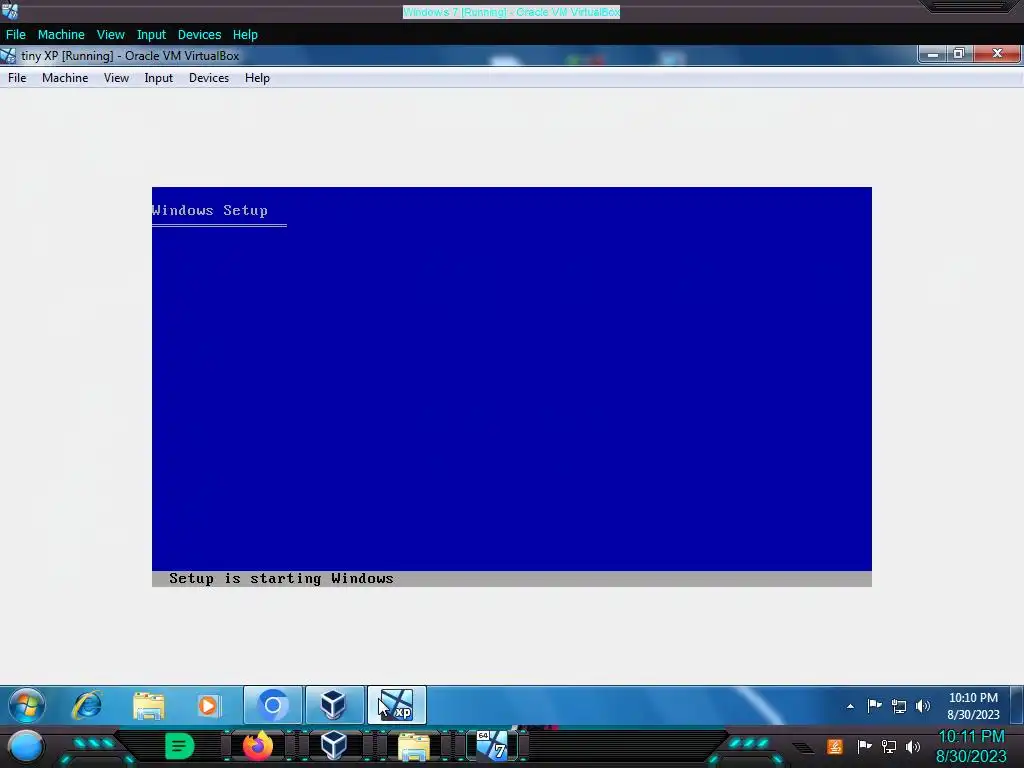
Task: Click the 10:11 PM clock in host taskbar
Action: click(x=971, y=746)
